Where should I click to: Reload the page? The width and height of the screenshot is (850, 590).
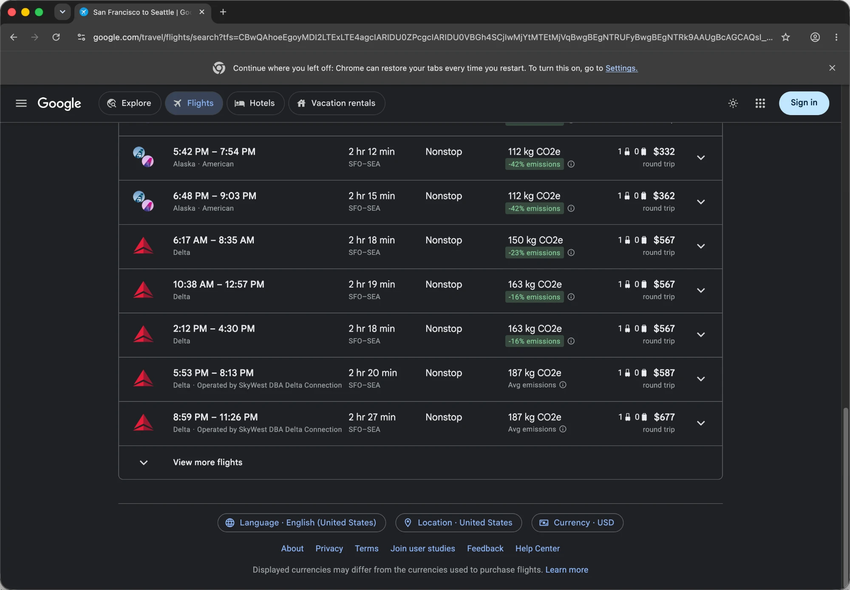[56, 37]
